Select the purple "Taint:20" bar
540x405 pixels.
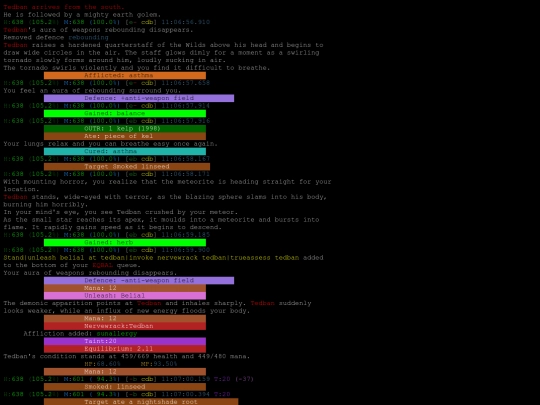point(125,341)
